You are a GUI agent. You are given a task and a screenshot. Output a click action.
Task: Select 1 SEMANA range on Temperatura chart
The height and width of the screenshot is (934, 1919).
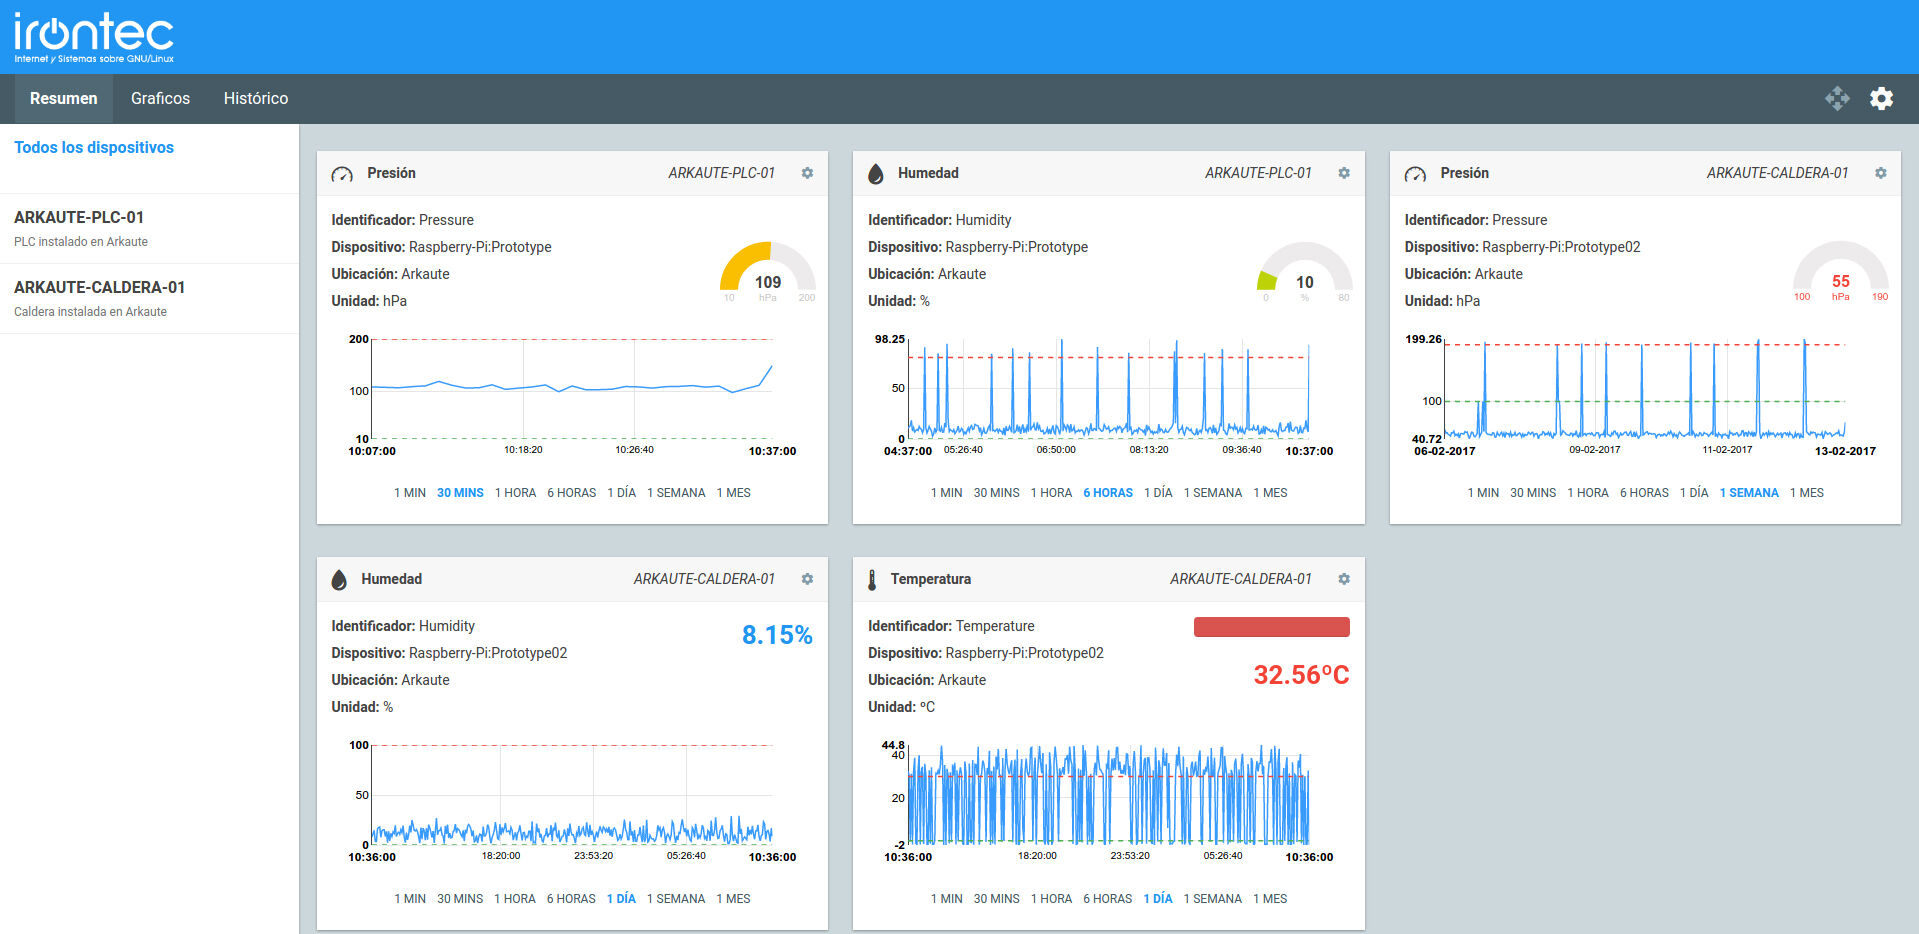click(1212, 899)
